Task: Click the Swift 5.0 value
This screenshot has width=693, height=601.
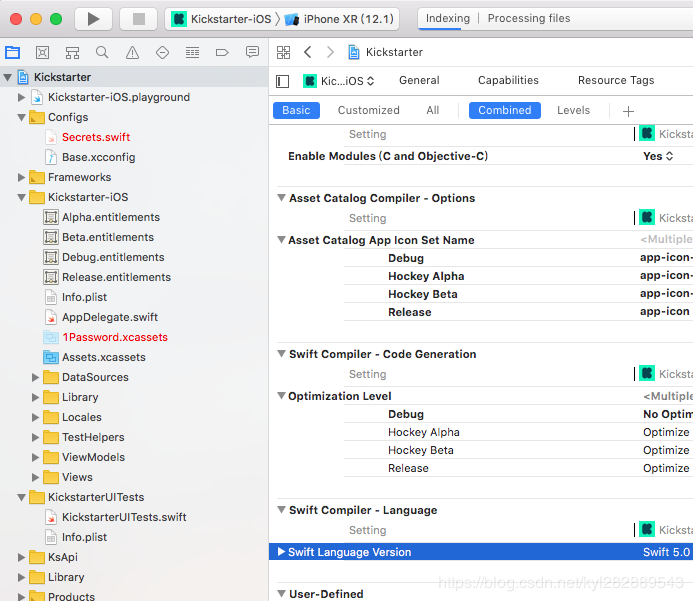Action: pos(666,552)
